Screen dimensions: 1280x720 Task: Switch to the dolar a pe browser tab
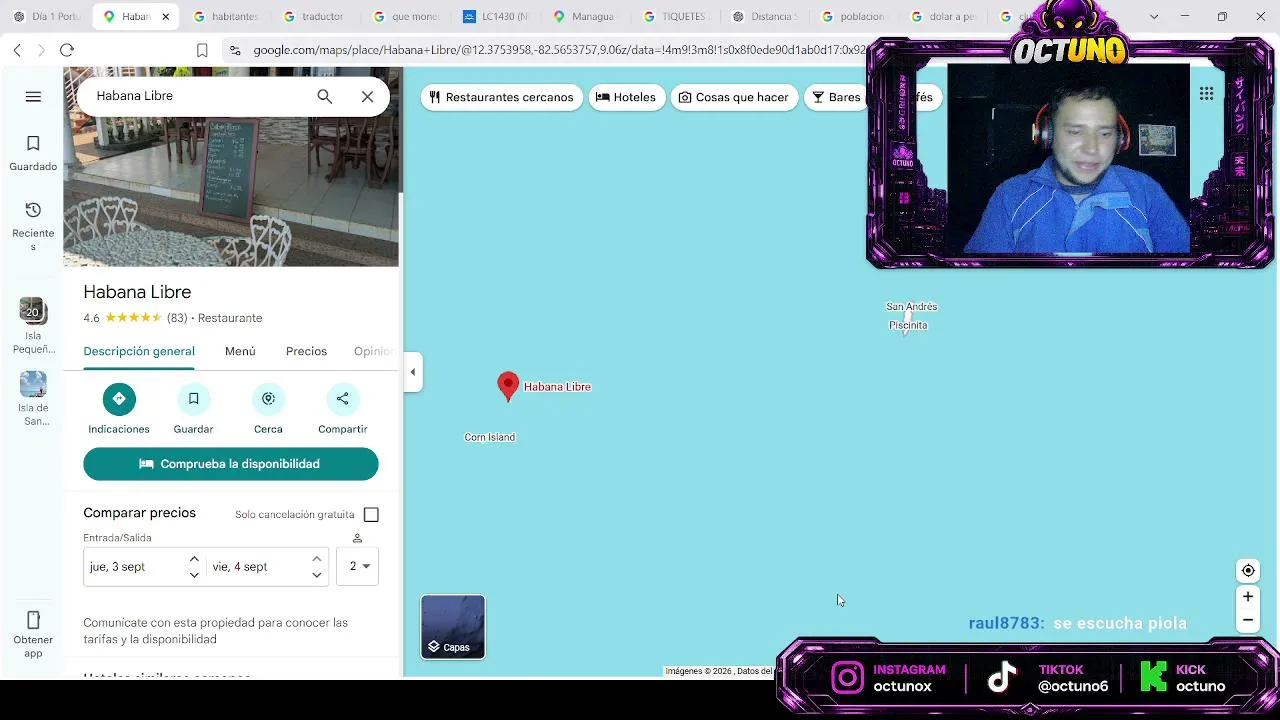tap(945, 16)
